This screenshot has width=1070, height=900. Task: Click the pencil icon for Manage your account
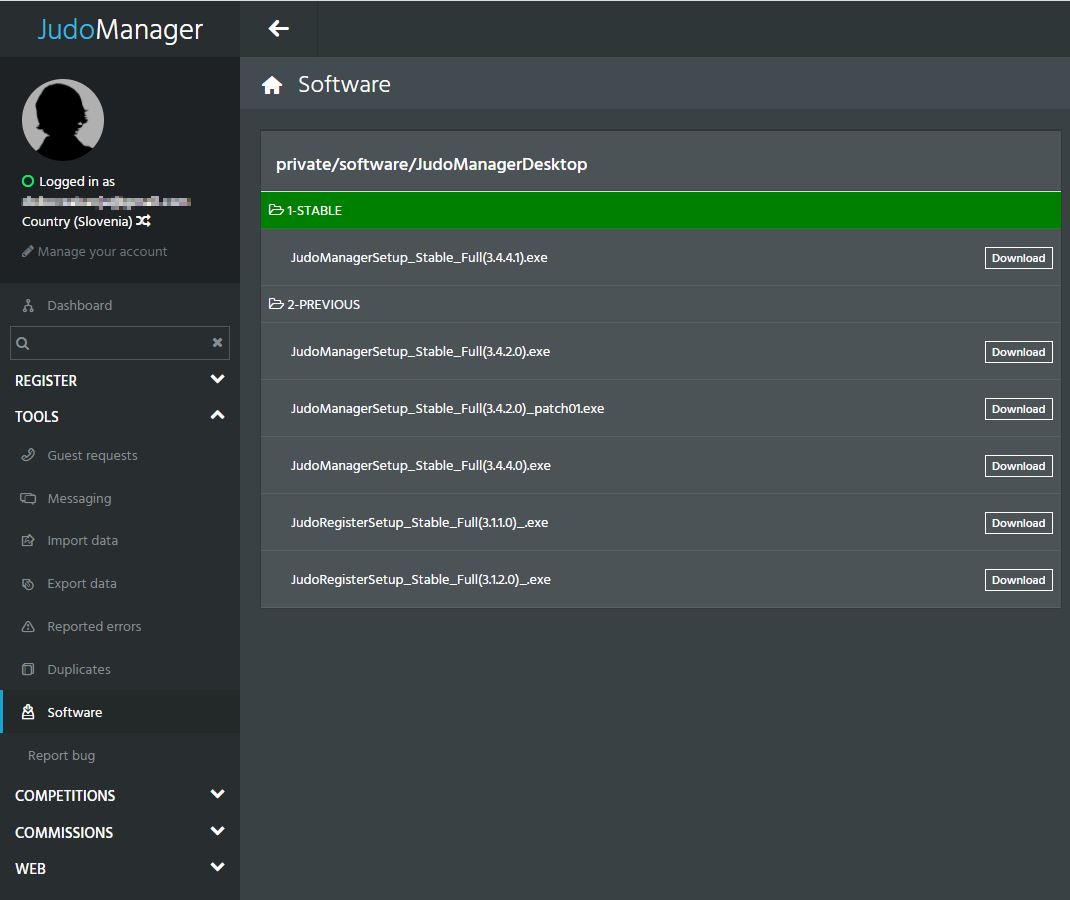27,252
